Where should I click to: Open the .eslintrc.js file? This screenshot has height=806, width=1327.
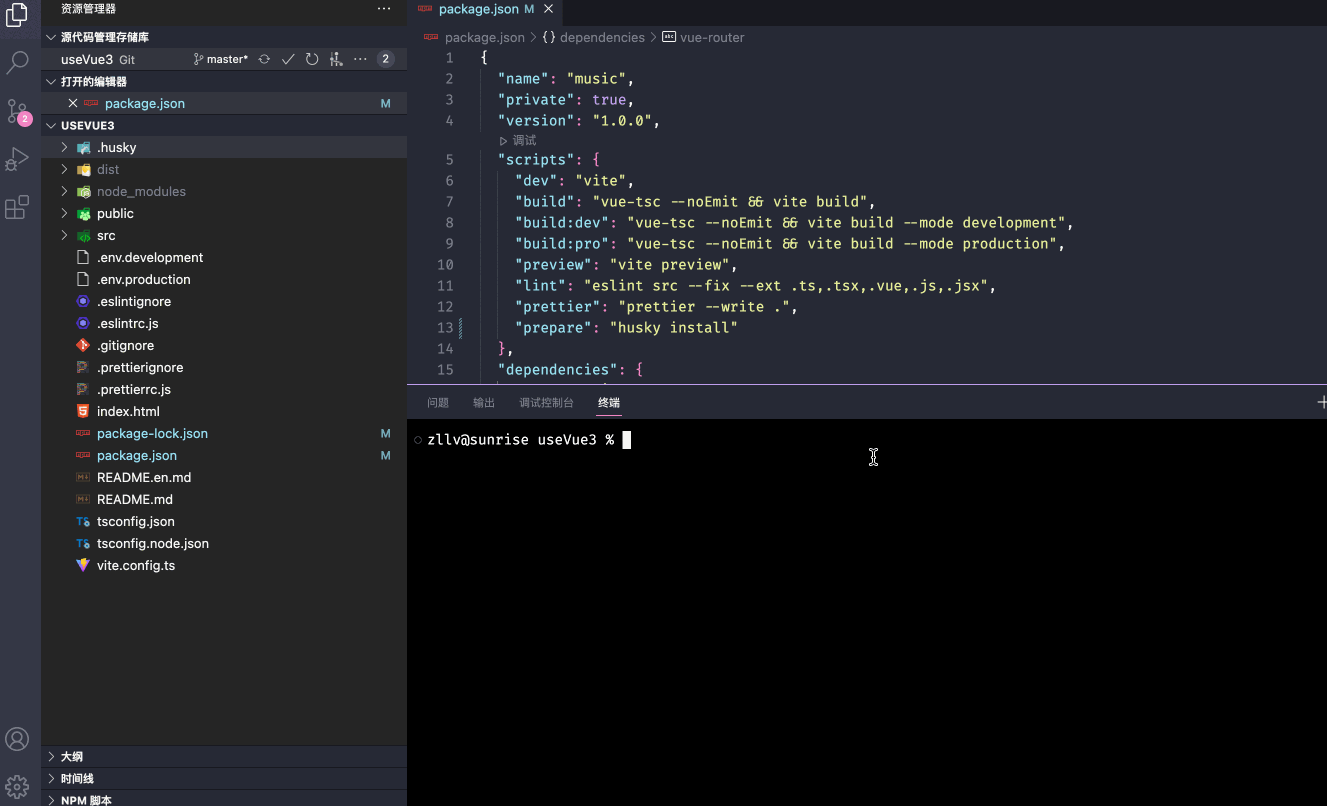pyautogui.click(x=224, y=323)
